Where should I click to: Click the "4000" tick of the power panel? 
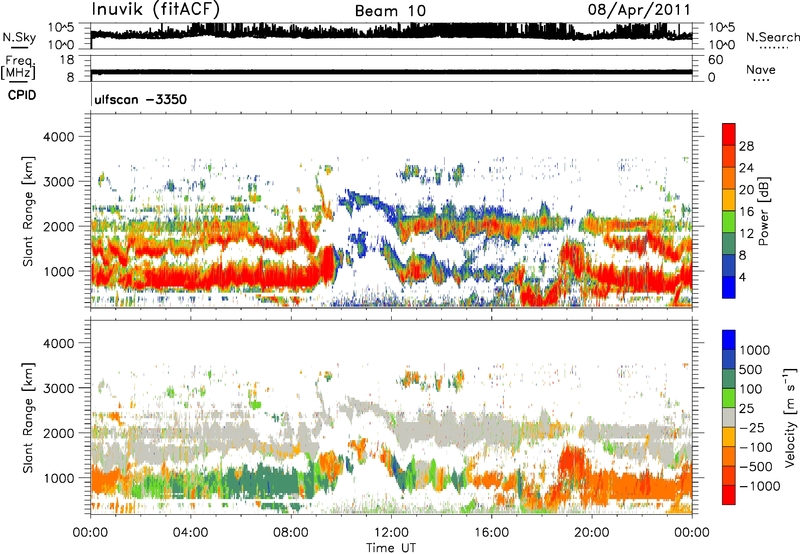58,137
